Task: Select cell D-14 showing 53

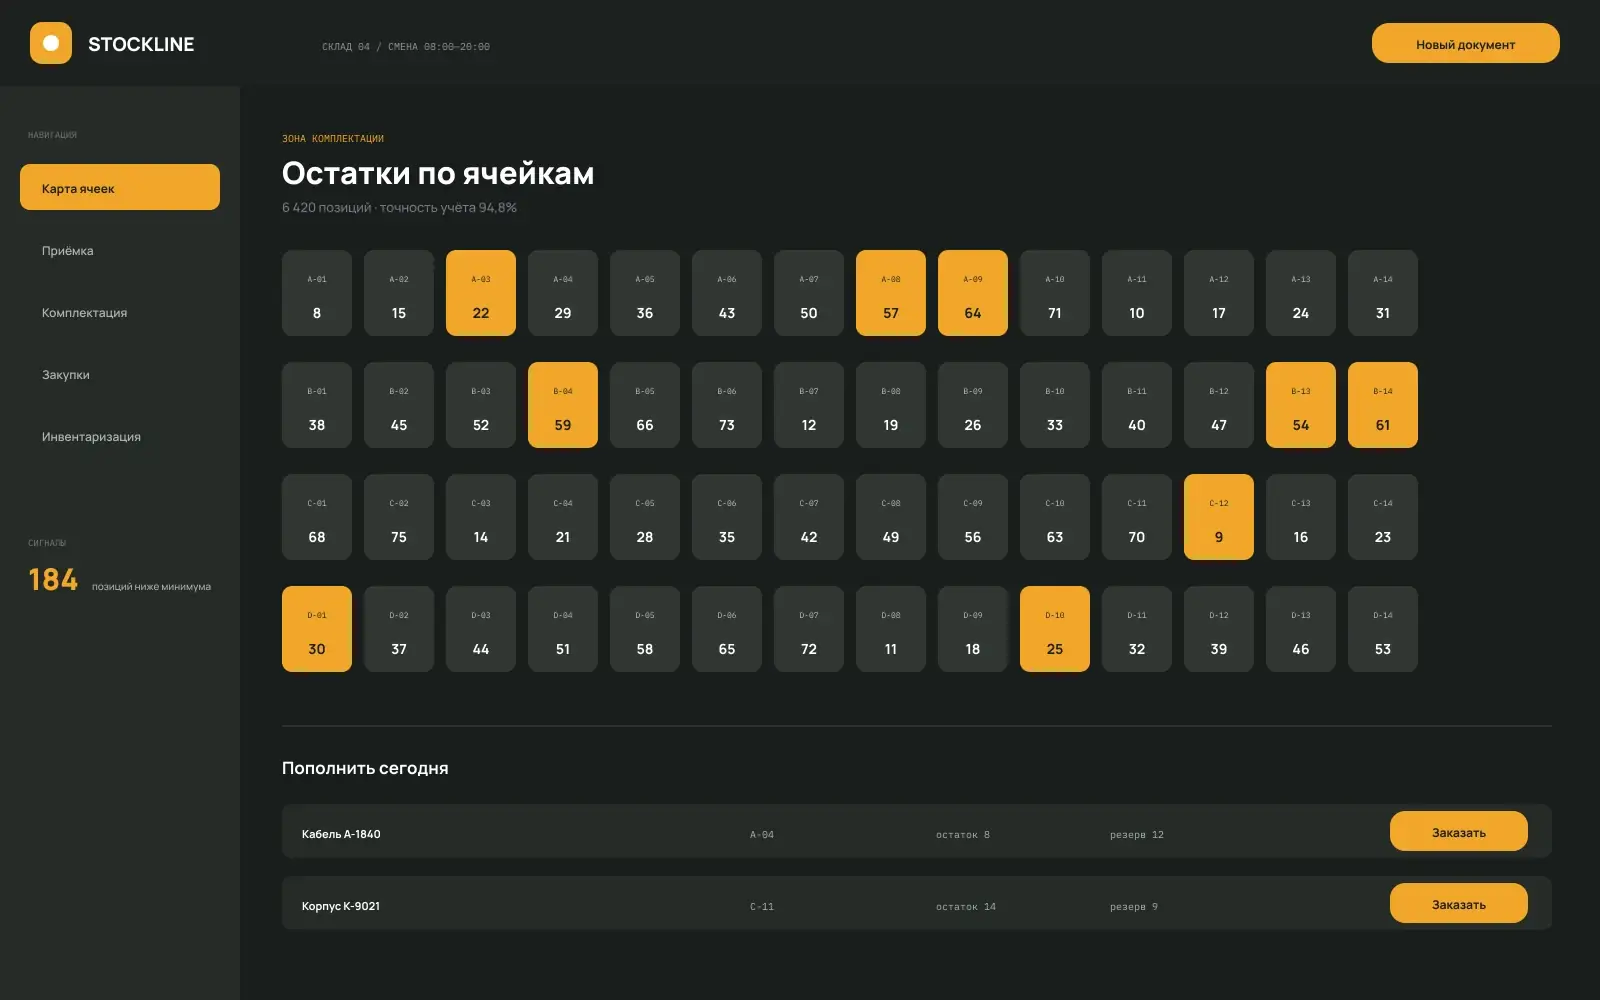Action: click(1383, 629)
